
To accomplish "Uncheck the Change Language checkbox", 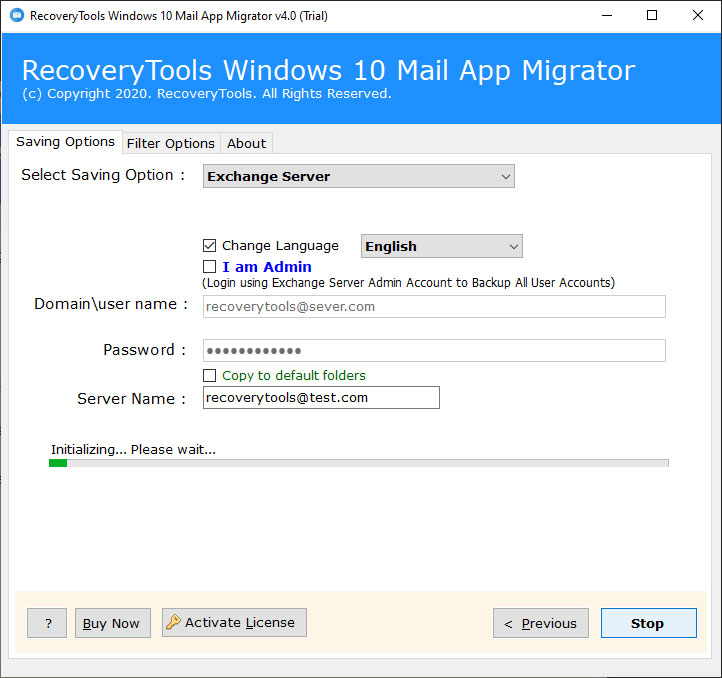I will (x=210, y=245).
